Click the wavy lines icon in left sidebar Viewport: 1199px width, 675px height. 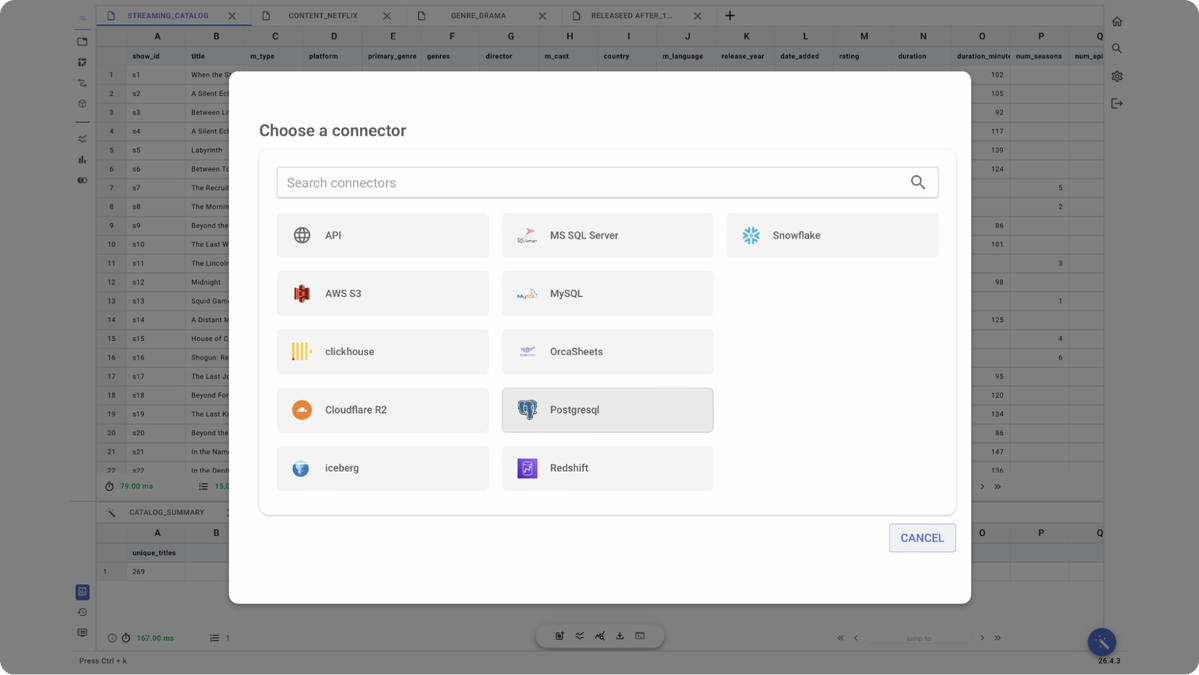click(83, 139)
